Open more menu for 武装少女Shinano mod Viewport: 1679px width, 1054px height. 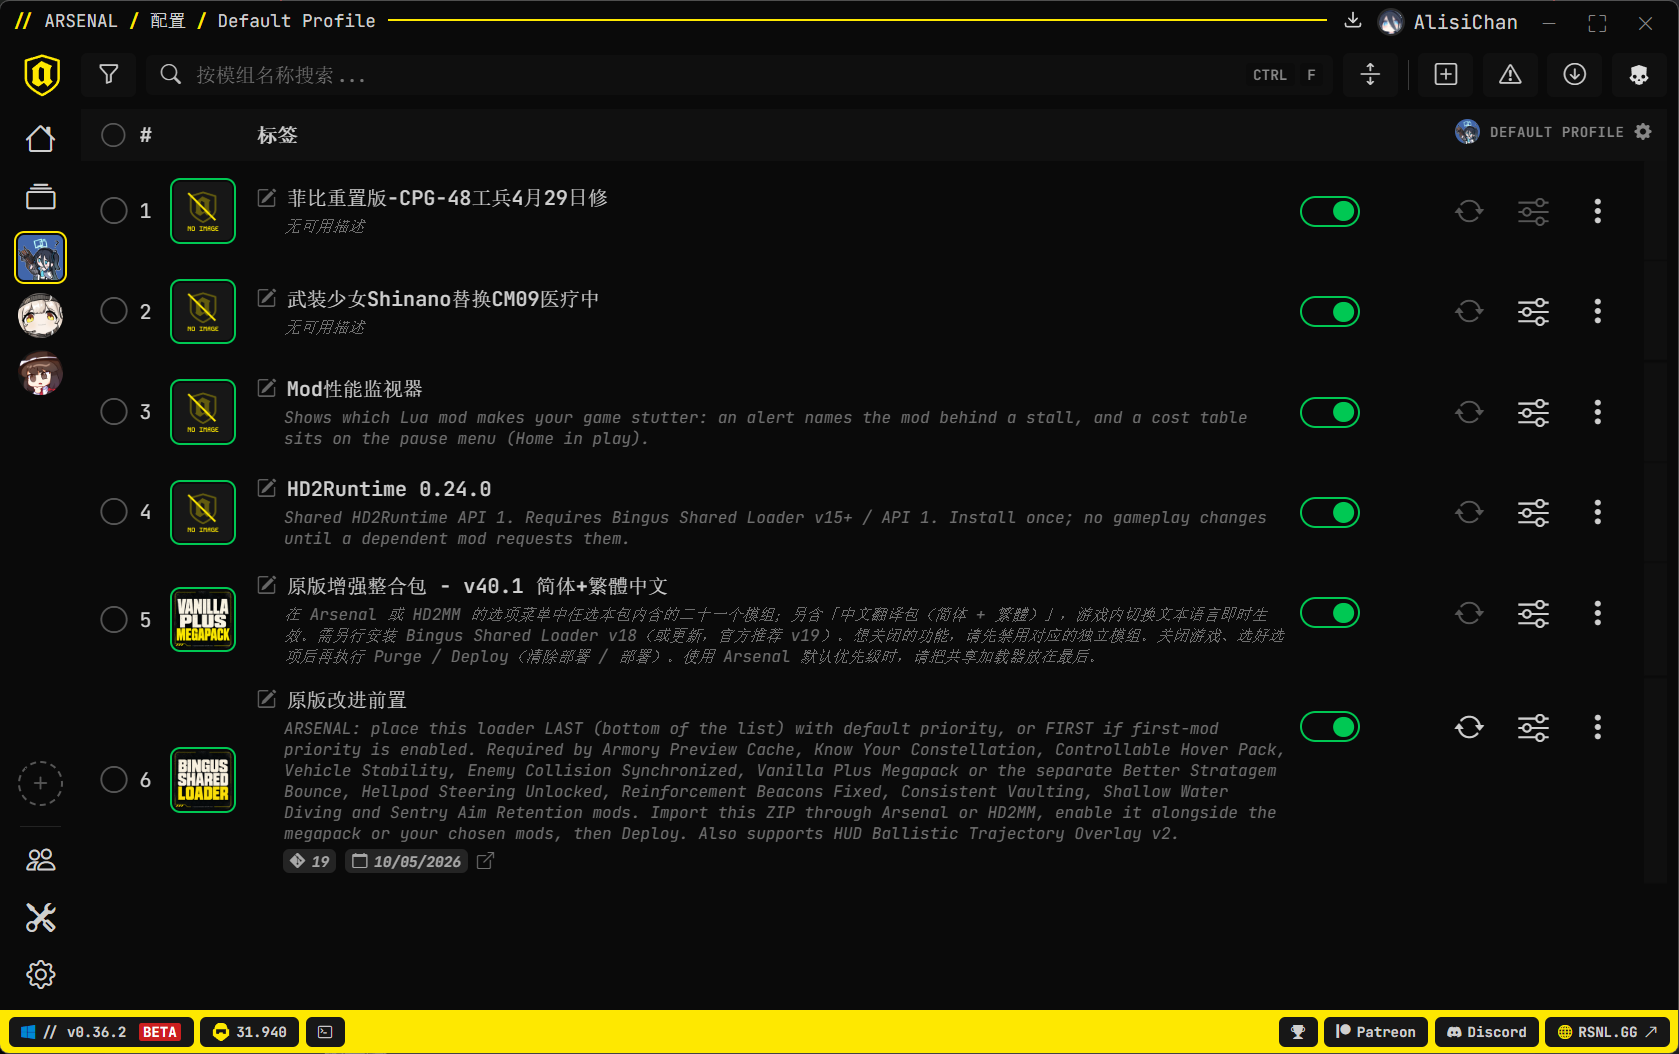1597,312
